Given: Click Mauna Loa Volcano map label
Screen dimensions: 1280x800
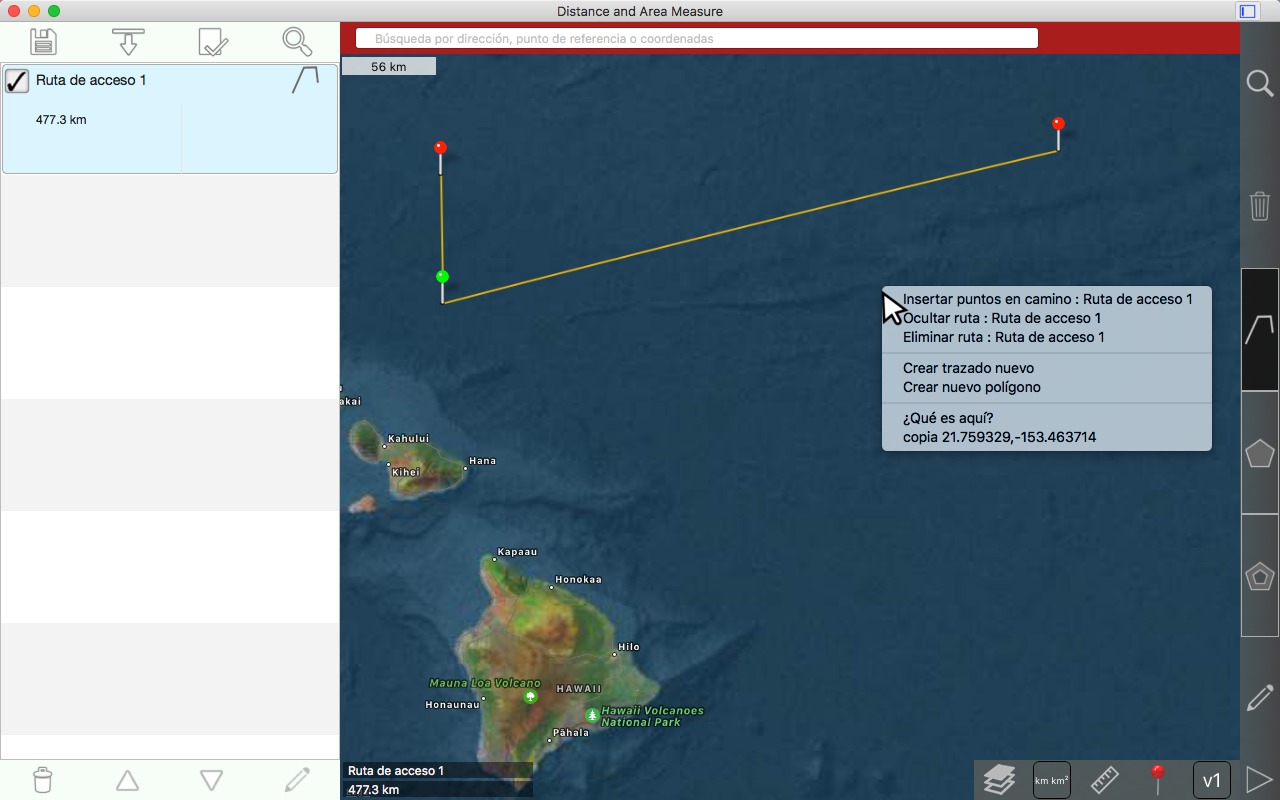Looking at the screenshot, I should tap(485, 684).
